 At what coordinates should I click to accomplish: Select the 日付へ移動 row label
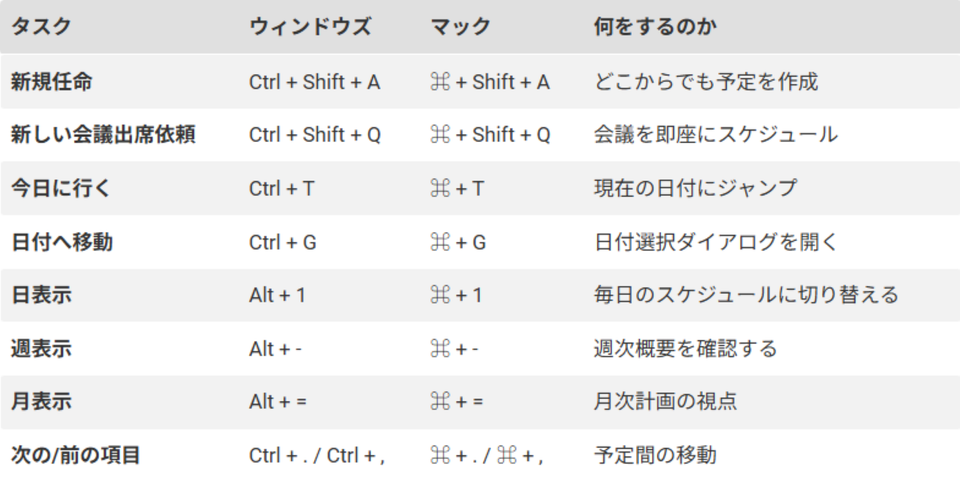point(62,242)
